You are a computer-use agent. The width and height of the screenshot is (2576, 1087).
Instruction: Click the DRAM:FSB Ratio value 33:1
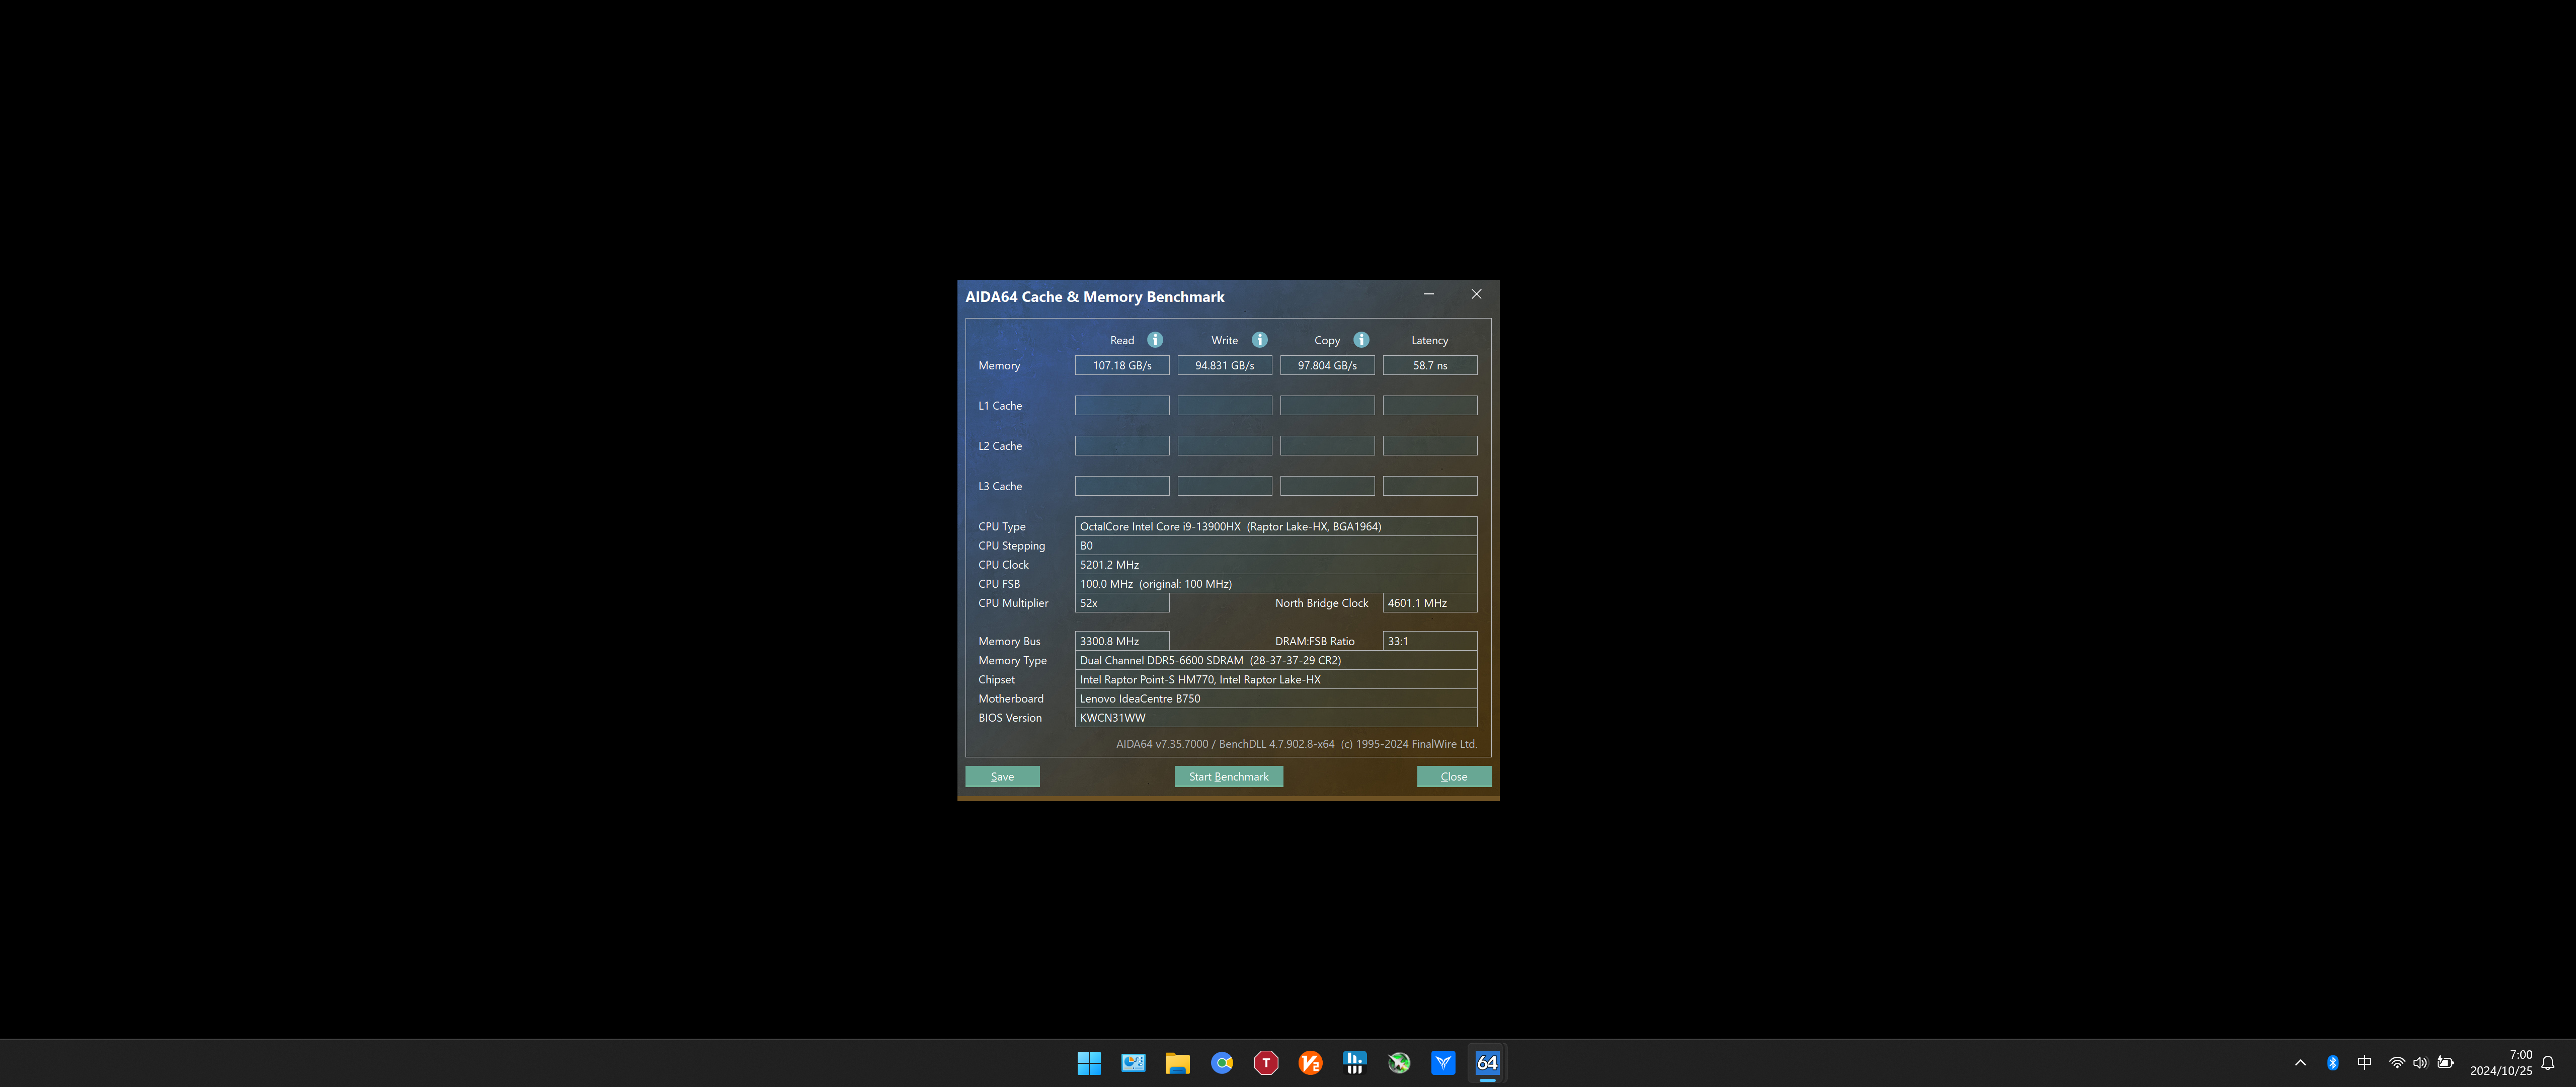1429,642
